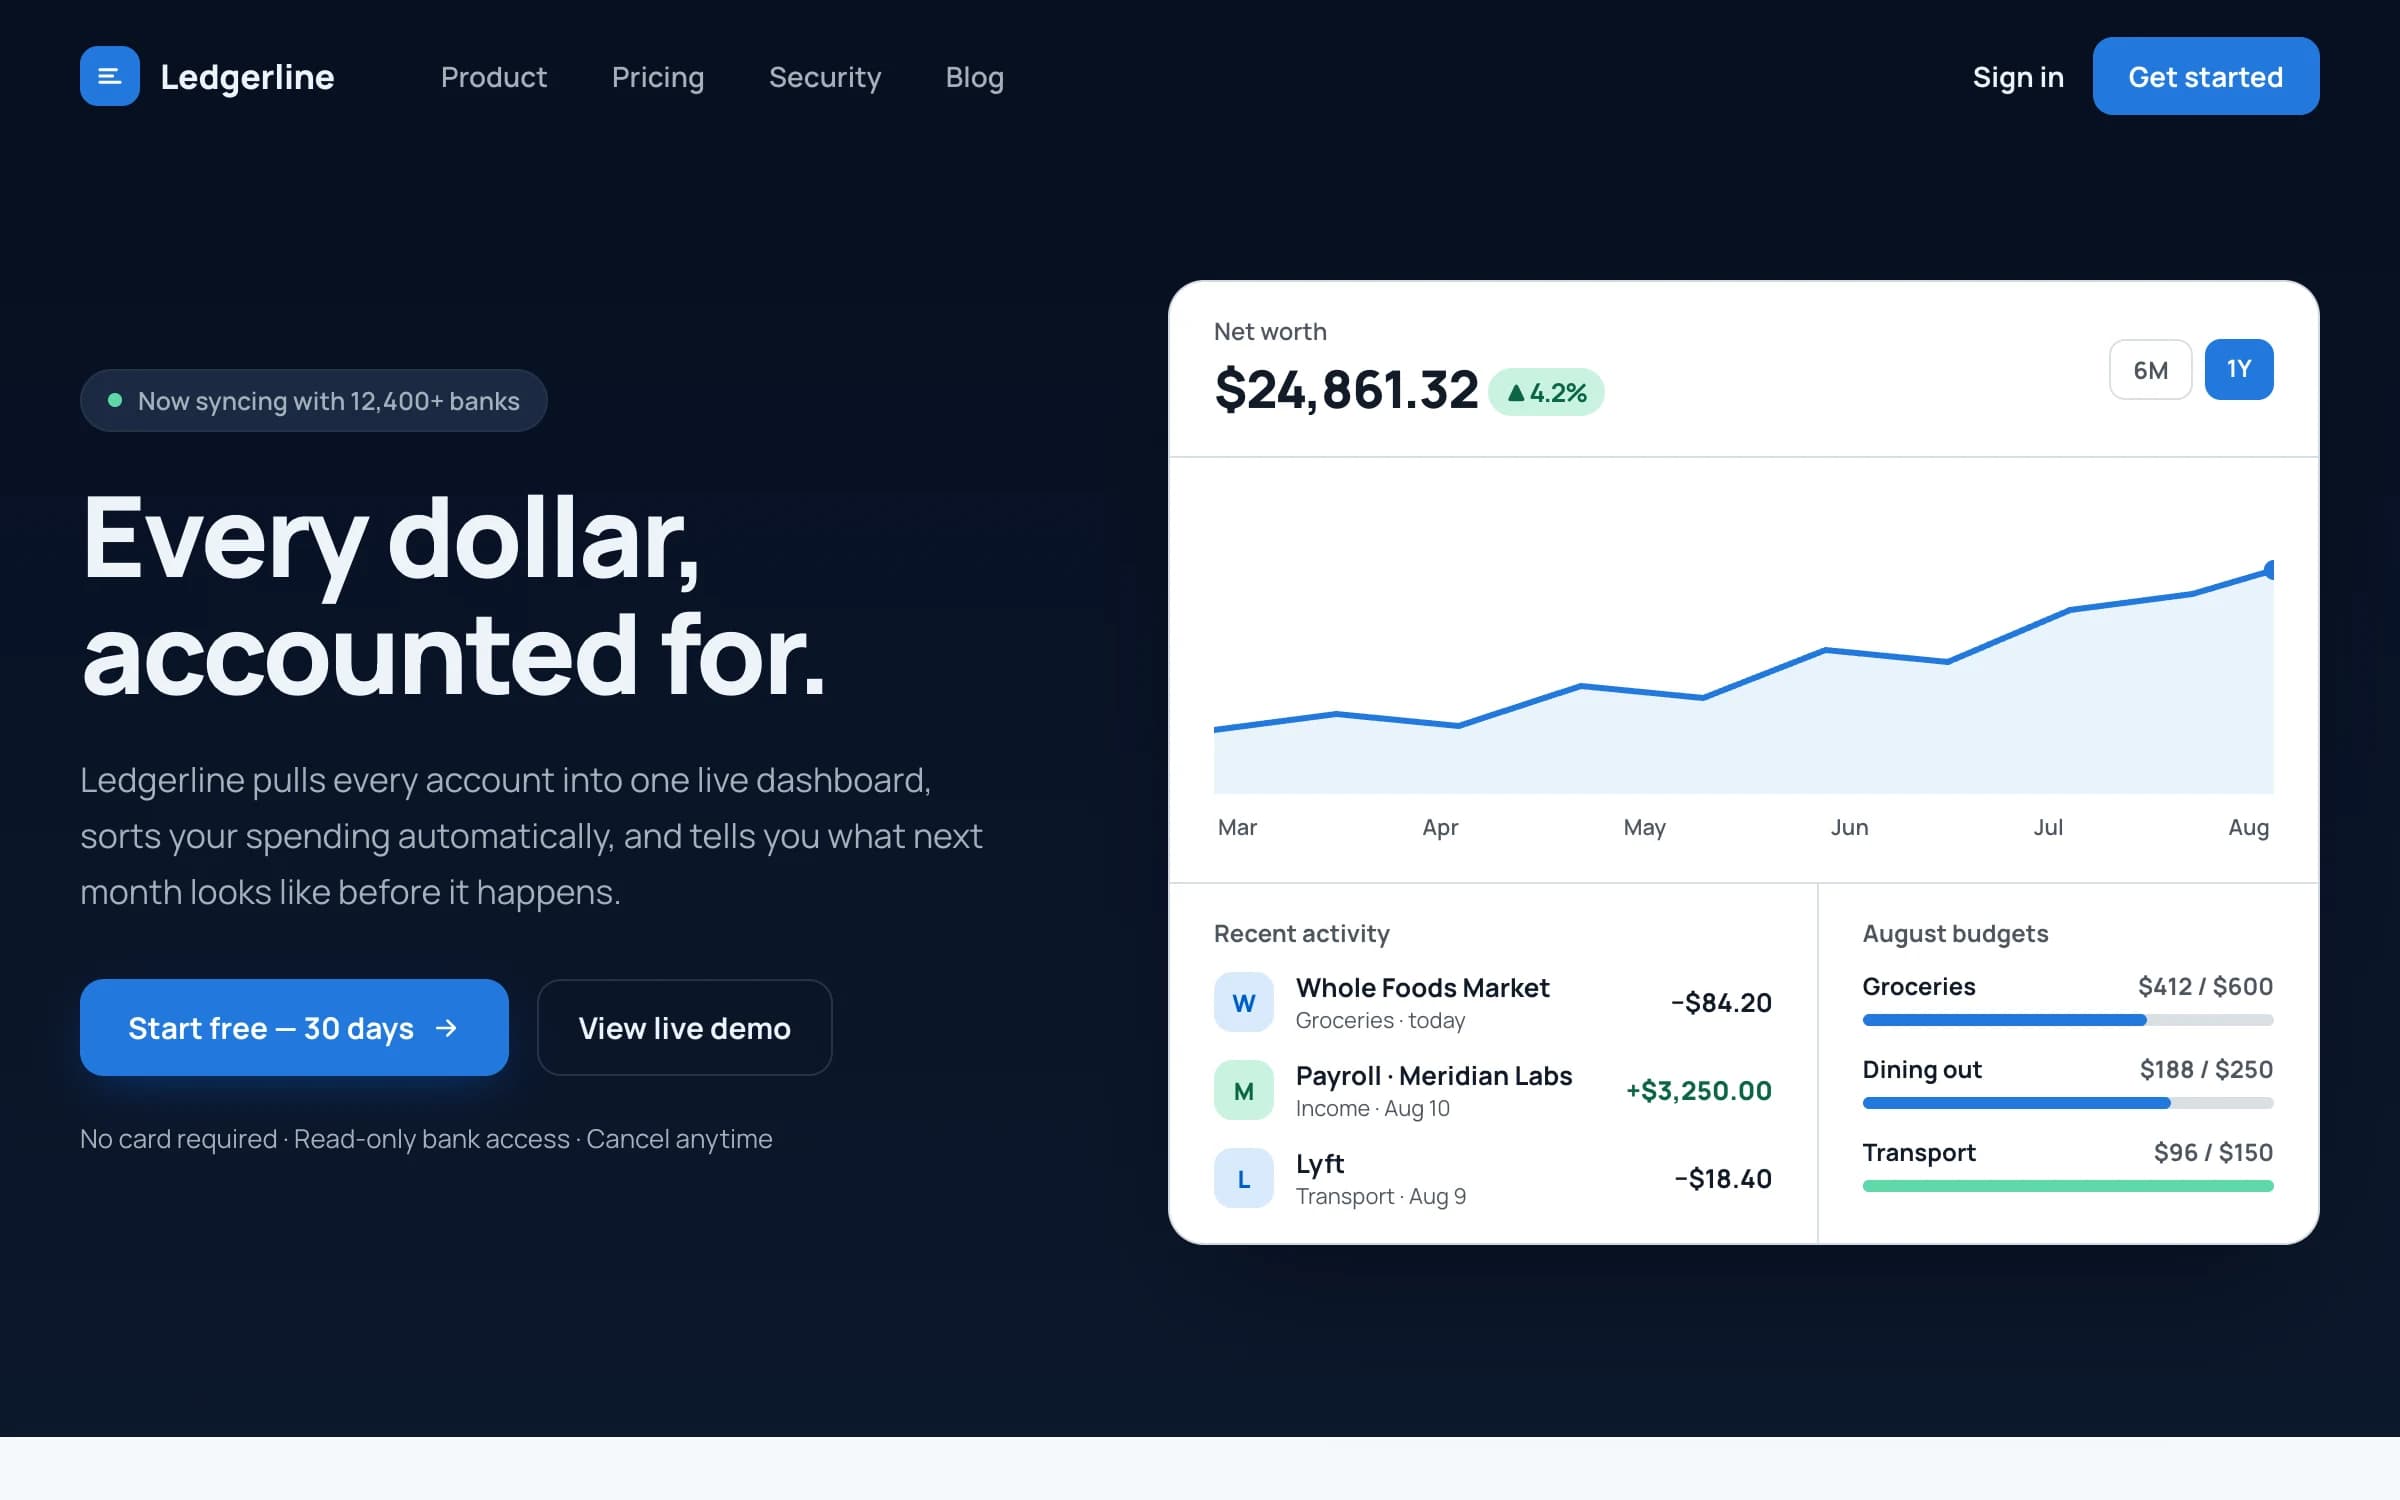Screen dimensions: 2400x1500
Task: Start the free 30-day trial
Action: coord(294,1027)
